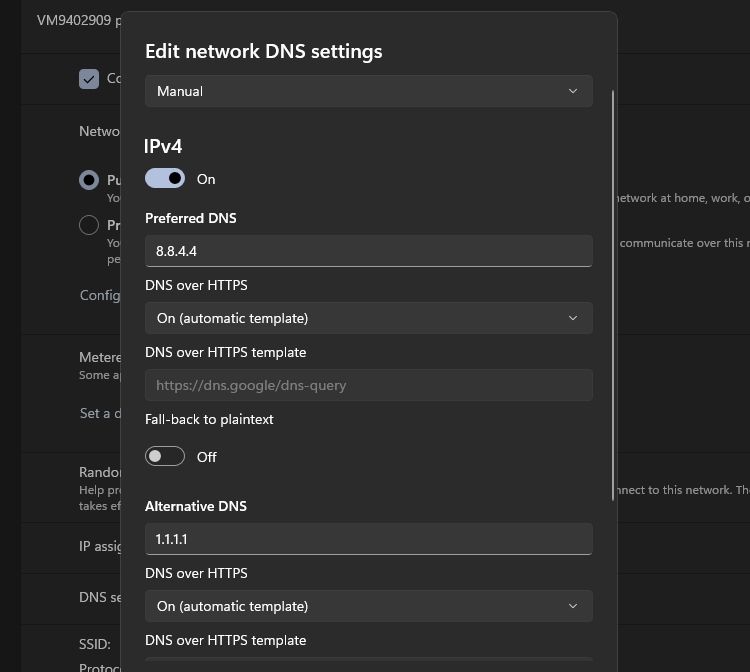Click the Configure firewall link in background
This screenshot has height=672, width=750.
[x=99, y=295]
